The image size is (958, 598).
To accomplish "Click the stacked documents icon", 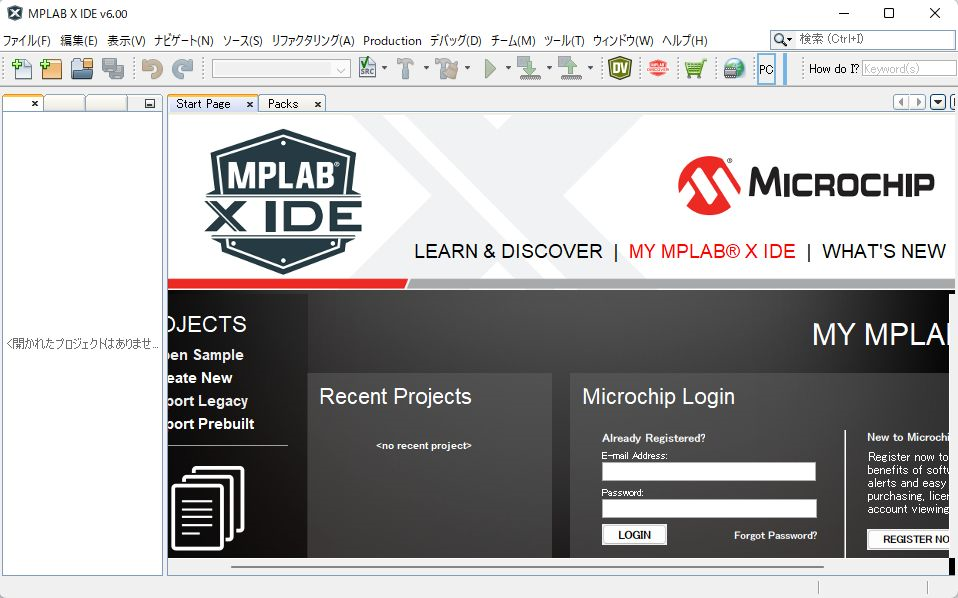I will 208,508.
